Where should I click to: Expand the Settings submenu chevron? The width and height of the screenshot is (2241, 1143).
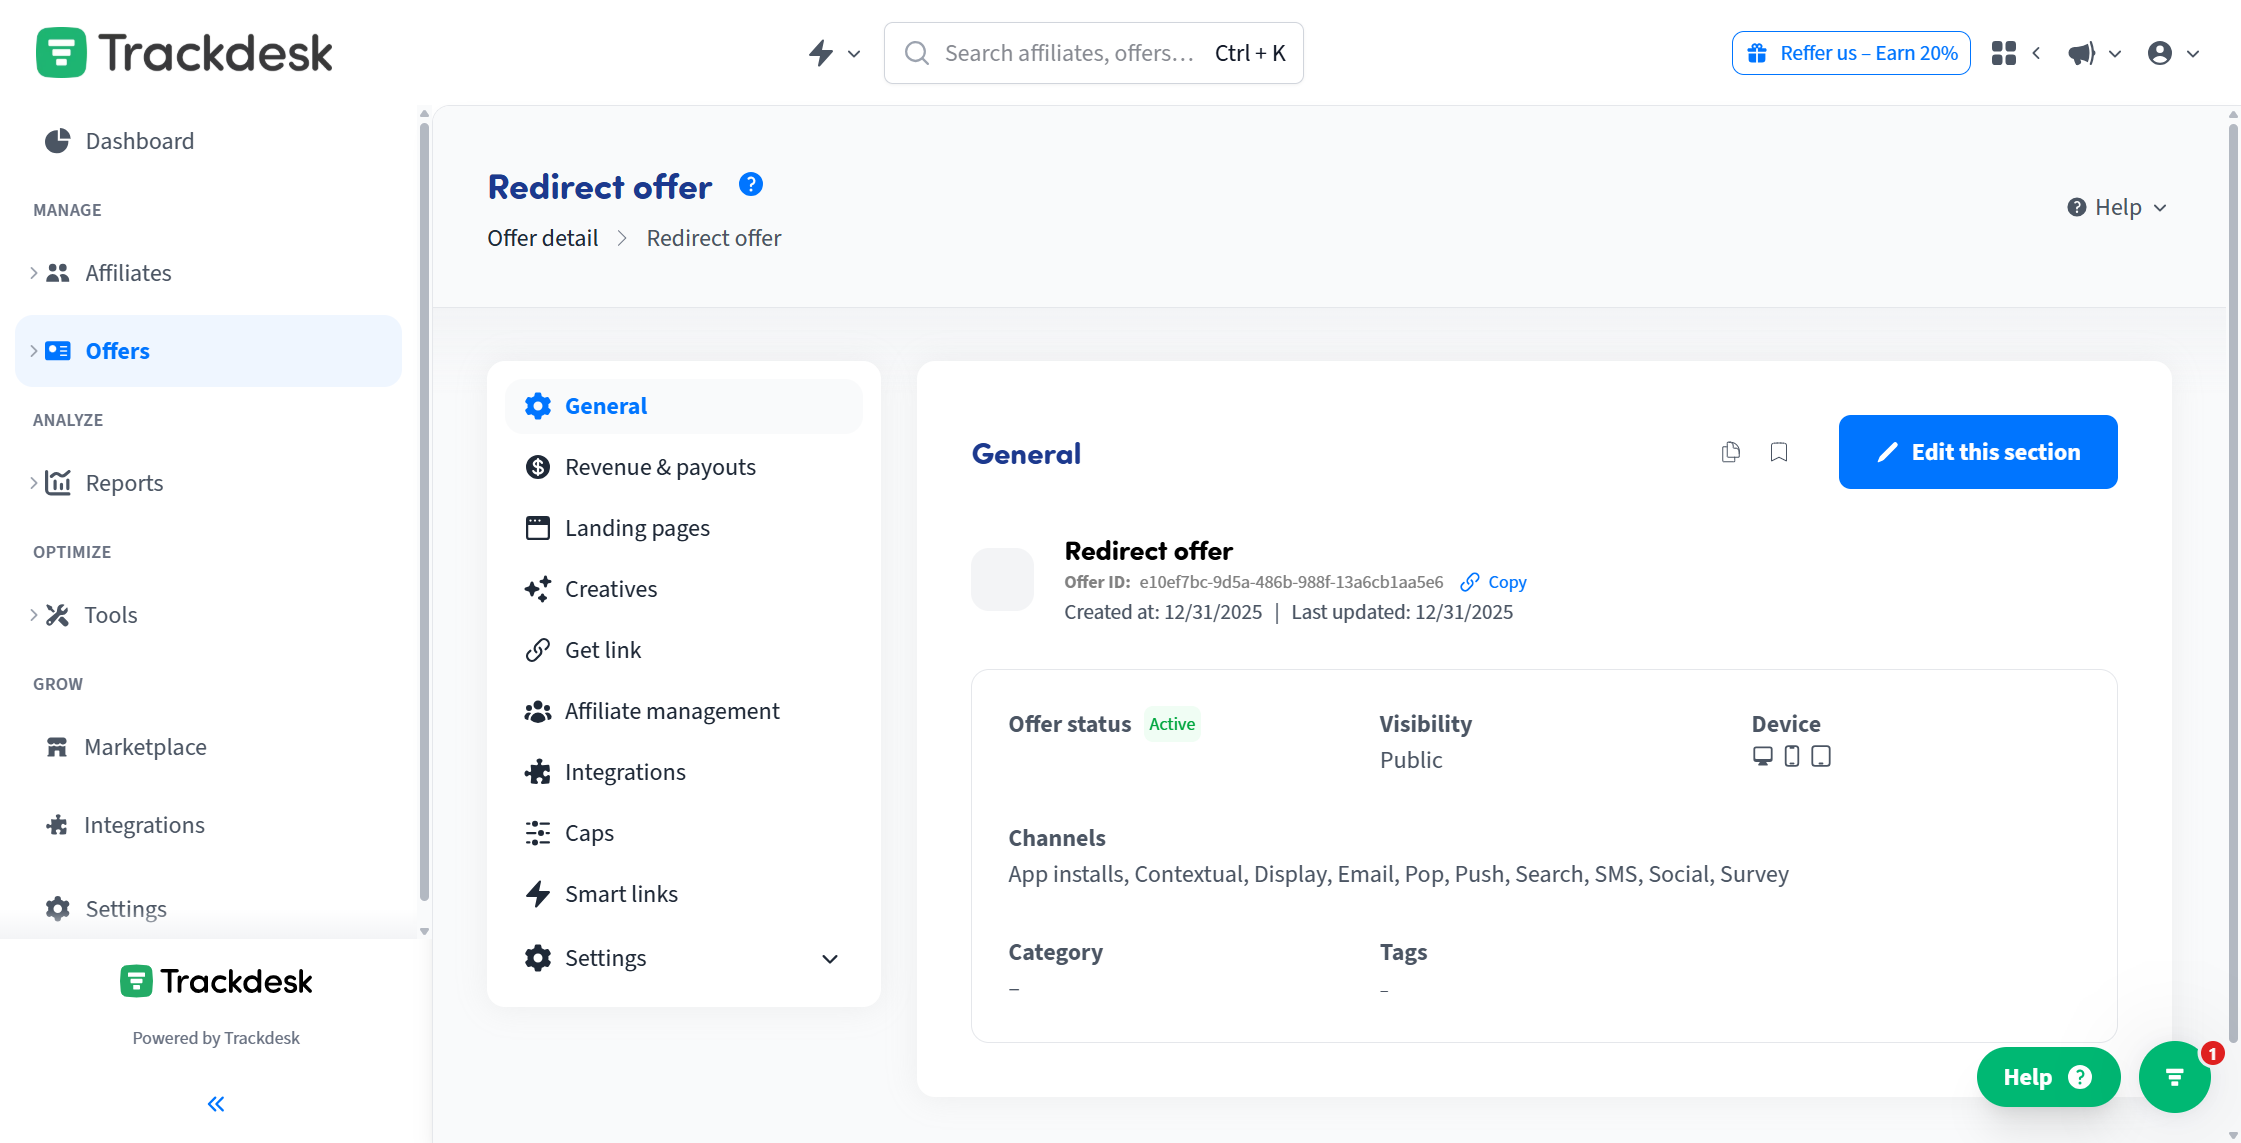(830, 958)
